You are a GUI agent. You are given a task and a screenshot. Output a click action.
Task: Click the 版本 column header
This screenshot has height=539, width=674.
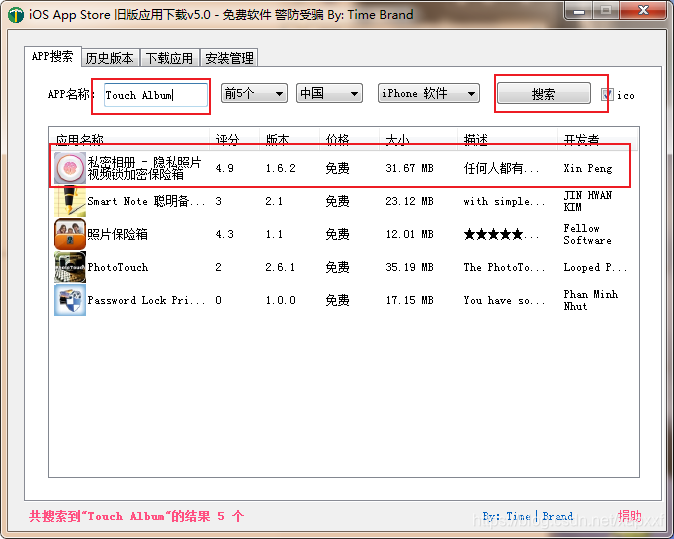[x=290, y=139]
